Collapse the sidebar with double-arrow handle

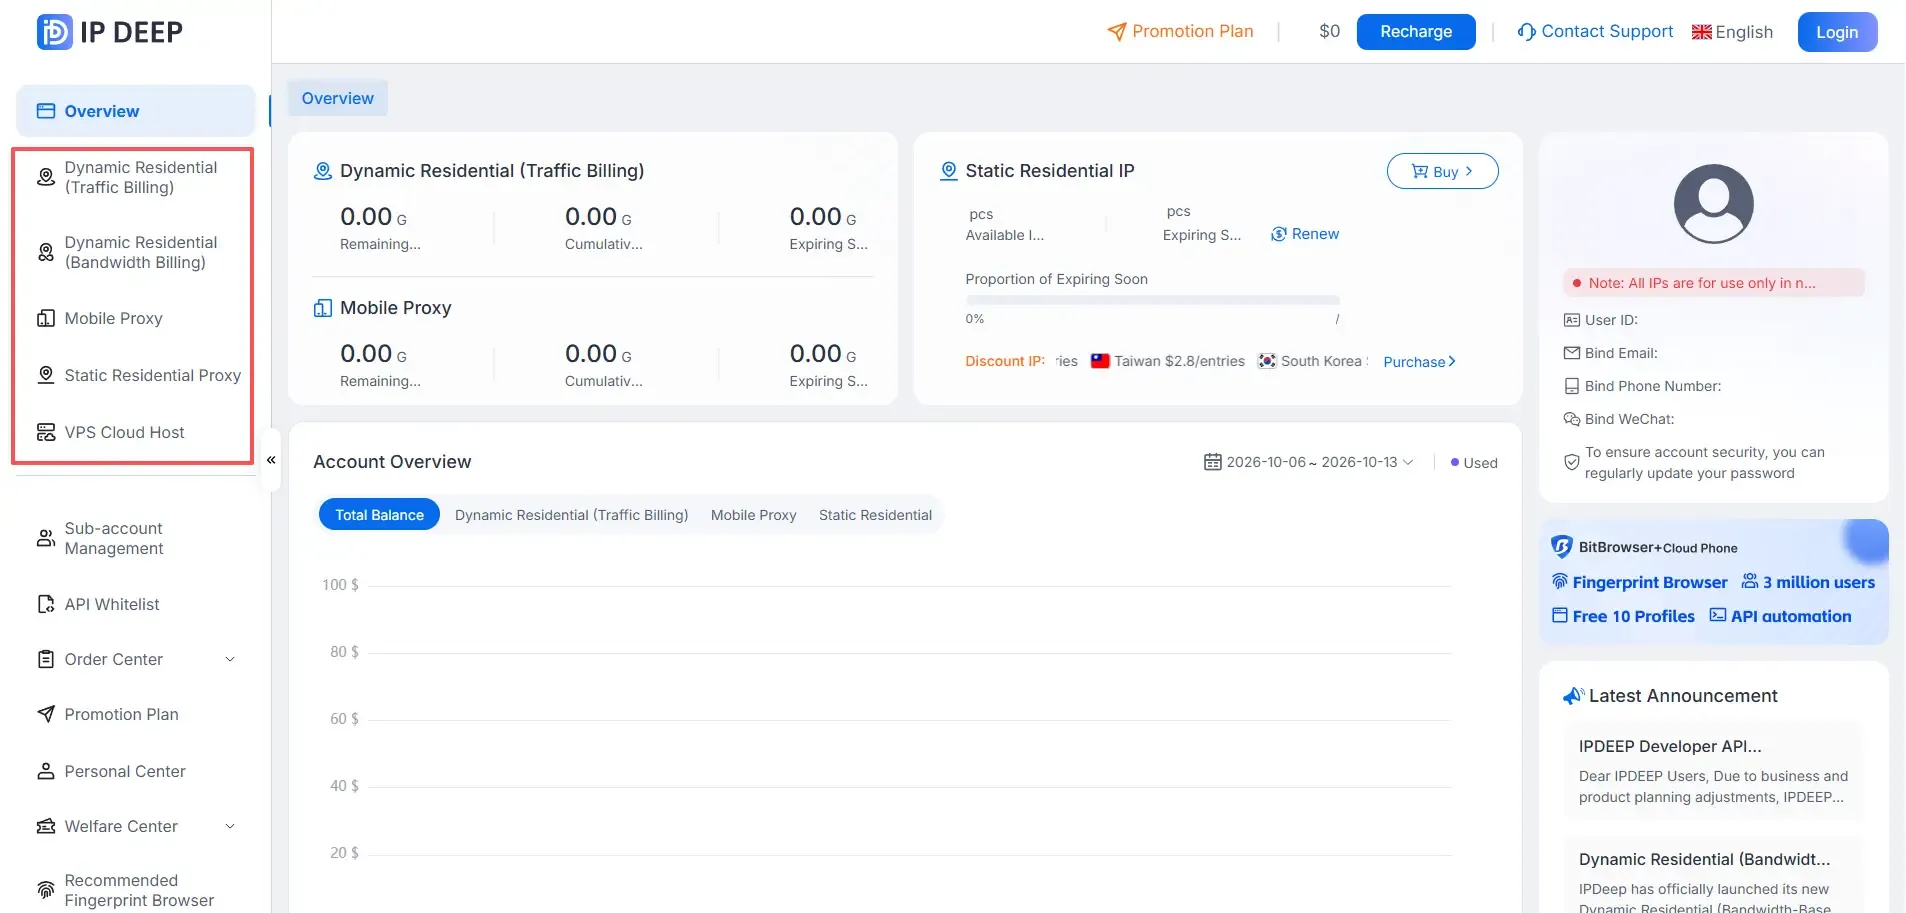pos(271,460)
